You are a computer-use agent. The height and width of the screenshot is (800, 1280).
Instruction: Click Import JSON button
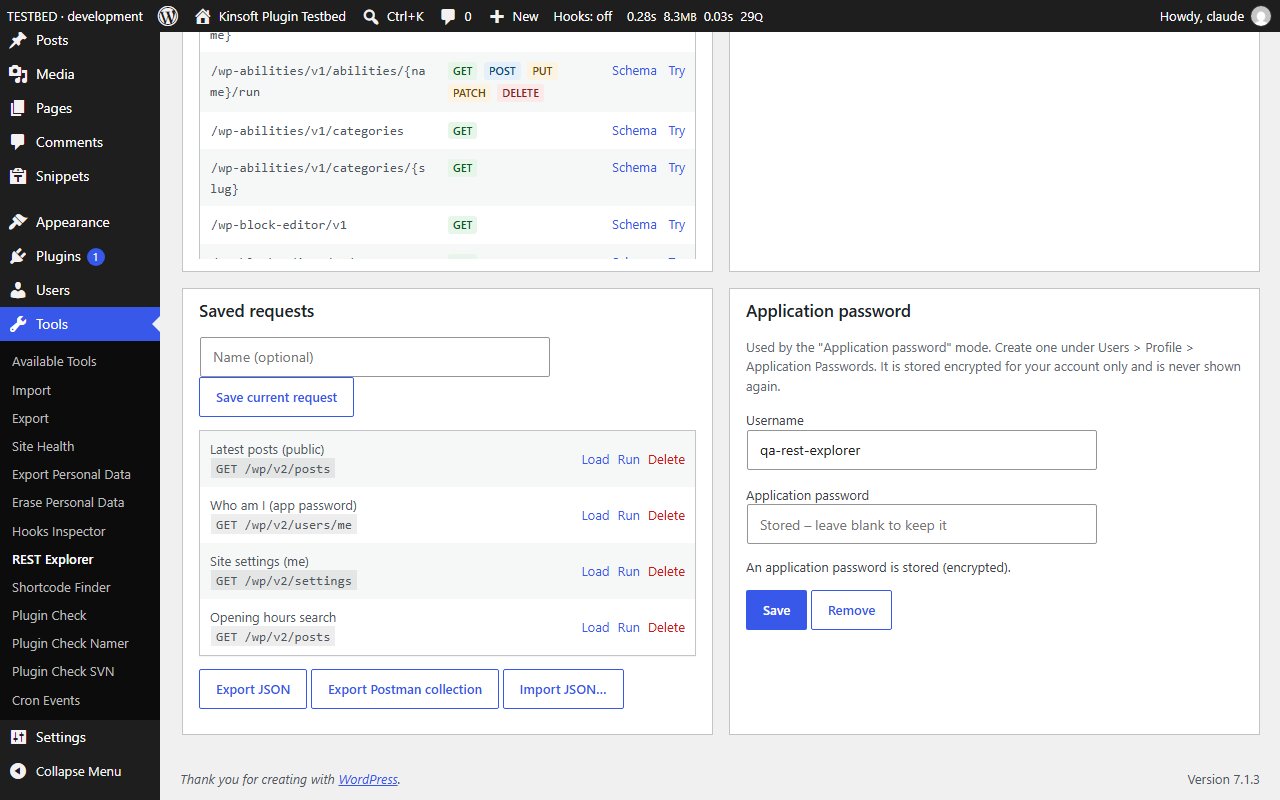563,689
